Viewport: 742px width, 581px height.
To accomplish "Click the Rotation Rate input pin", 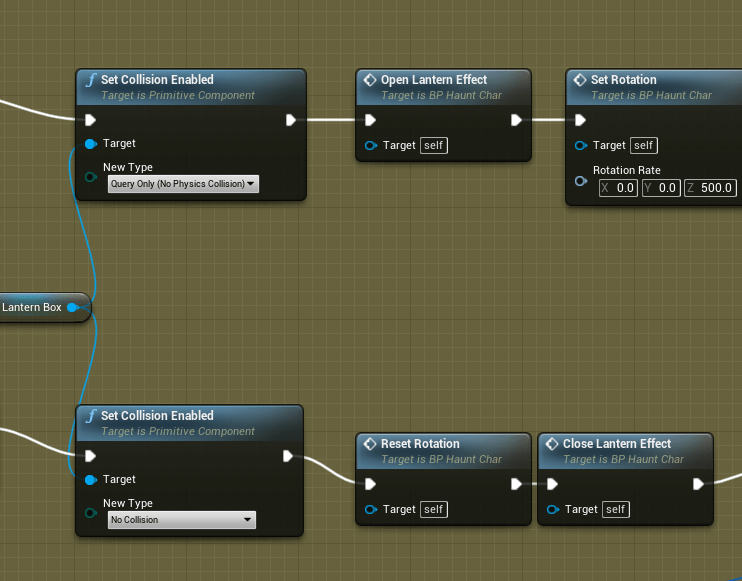I will coord(580,180).
